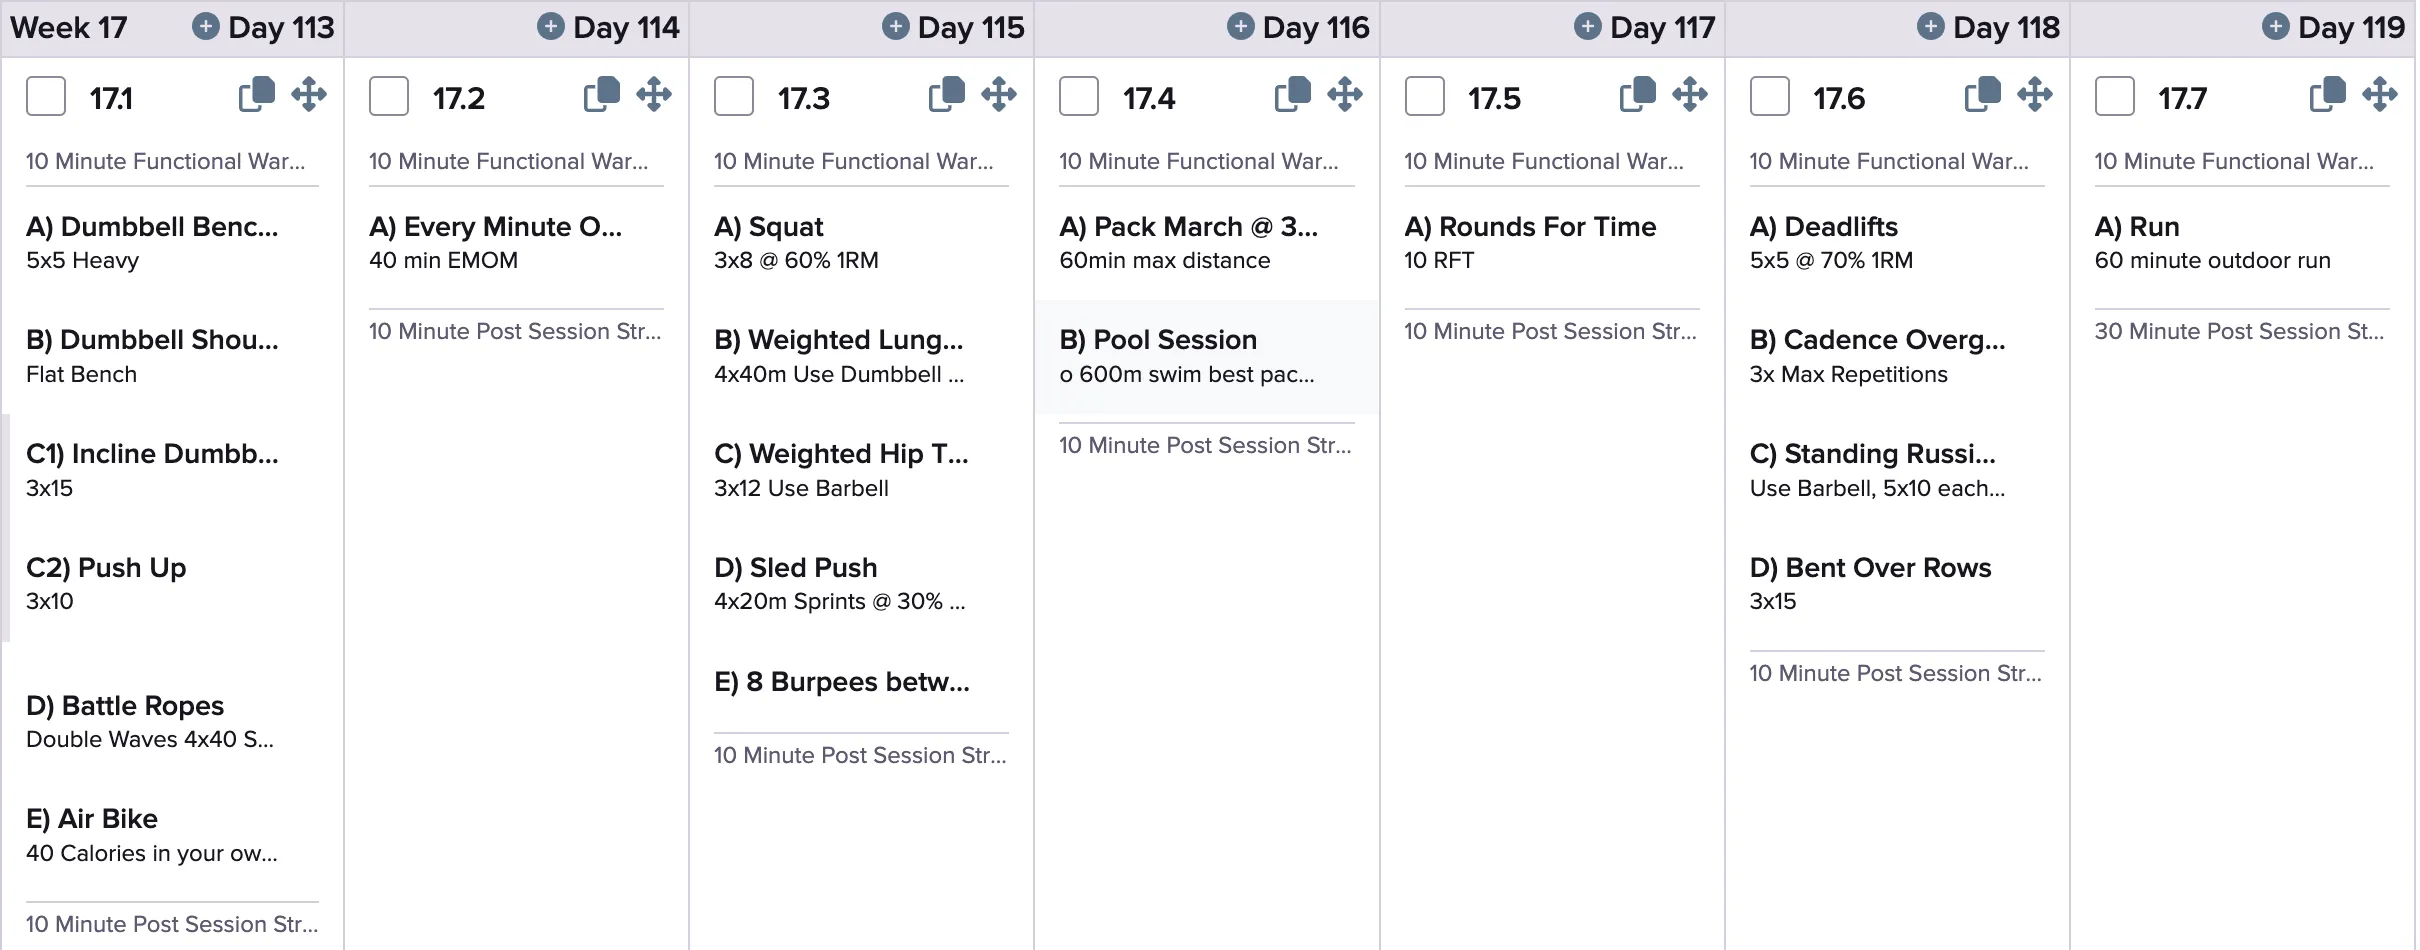Open the 30 Minute Post Session item
This screenshot has width=2420, height=950.
pyautogui.click(x=2240, y=331)
